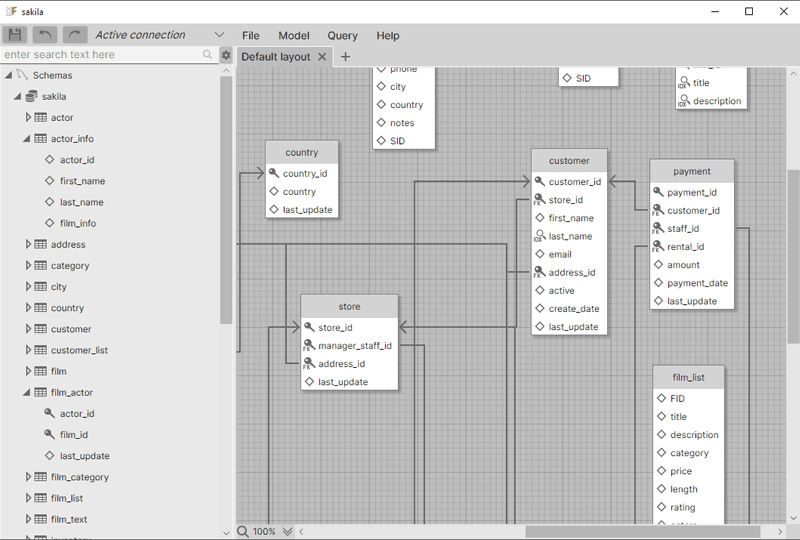The height and width of the screenshot is (540, 800).
Task: Collapse the film_actor table node
Action: coord(29,393)
